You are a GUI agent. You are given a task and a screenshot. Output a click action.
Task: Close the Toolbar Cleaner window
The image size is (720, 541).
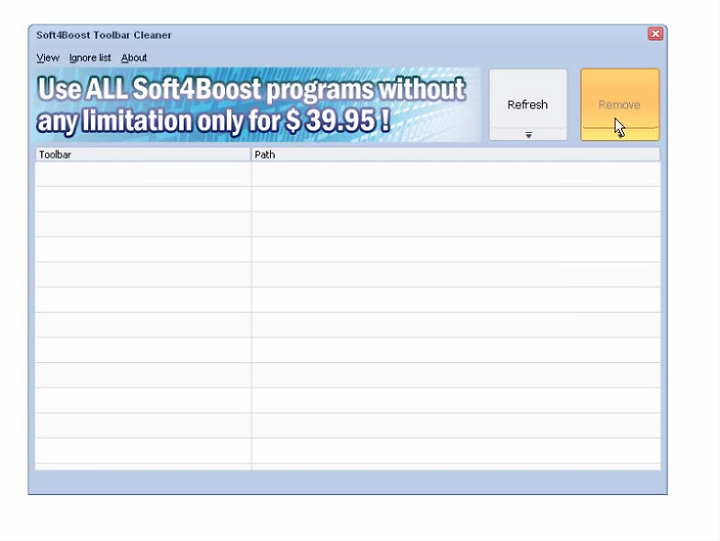[655, 34]
